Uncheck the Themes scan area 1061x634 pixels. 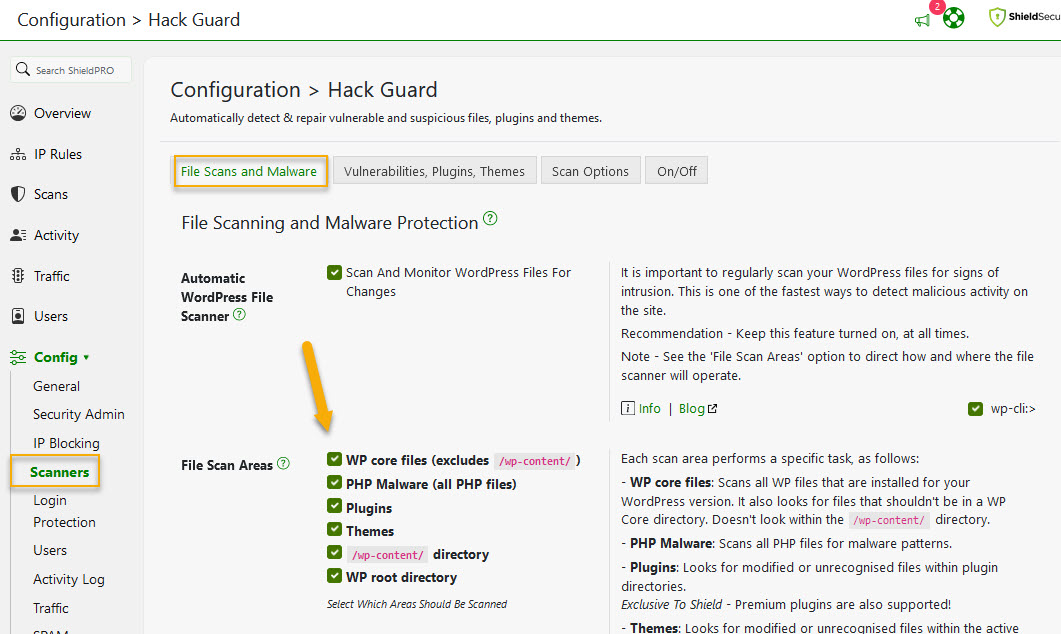click(334, 530)
